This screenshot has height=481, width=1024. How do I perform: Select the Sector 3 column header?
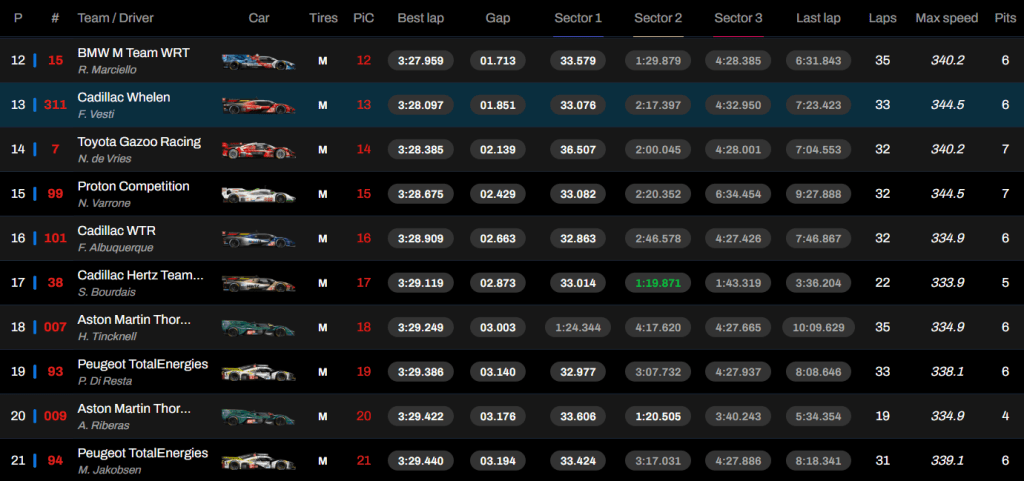[x=738, y=18]
